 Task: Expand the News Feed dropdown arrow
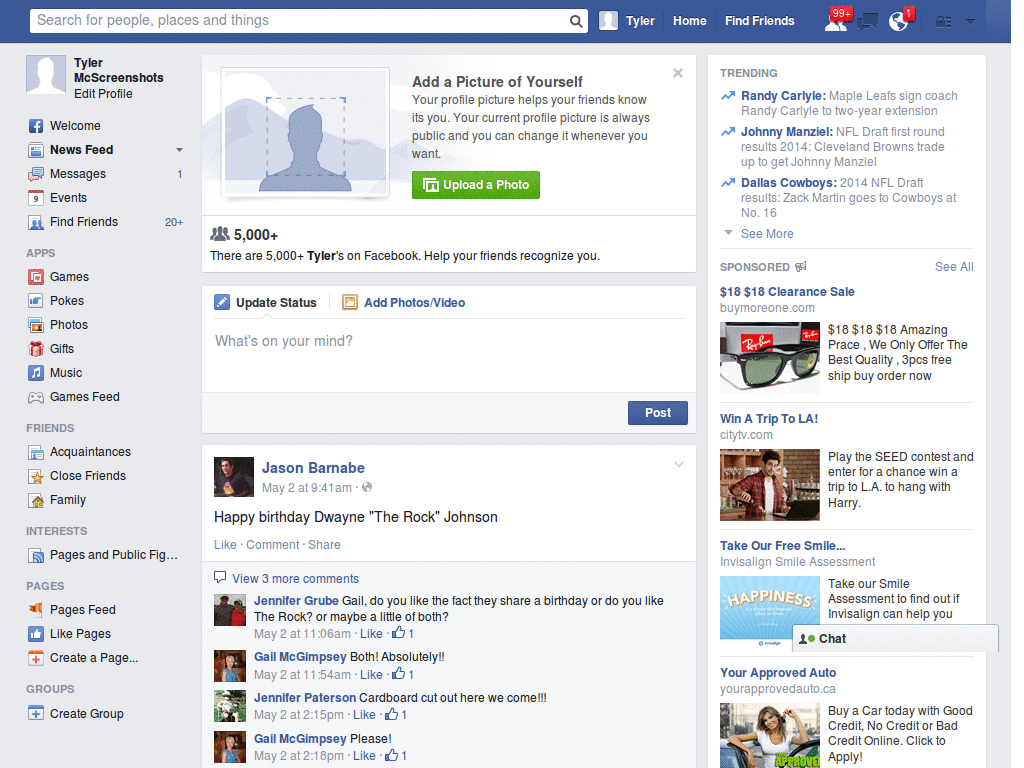point(178,150)
